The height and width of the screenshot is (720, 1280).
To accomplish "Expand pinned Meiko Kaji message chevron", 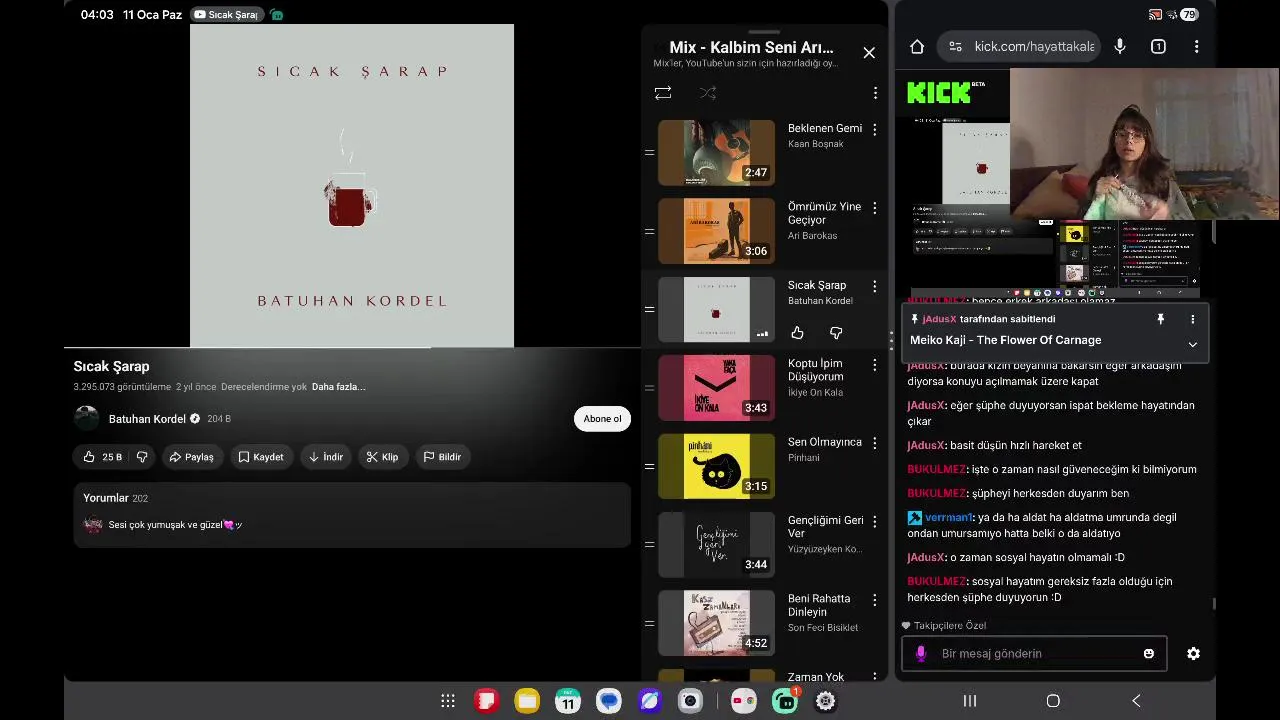I will pyautogui.click(x=1192, y=343).
